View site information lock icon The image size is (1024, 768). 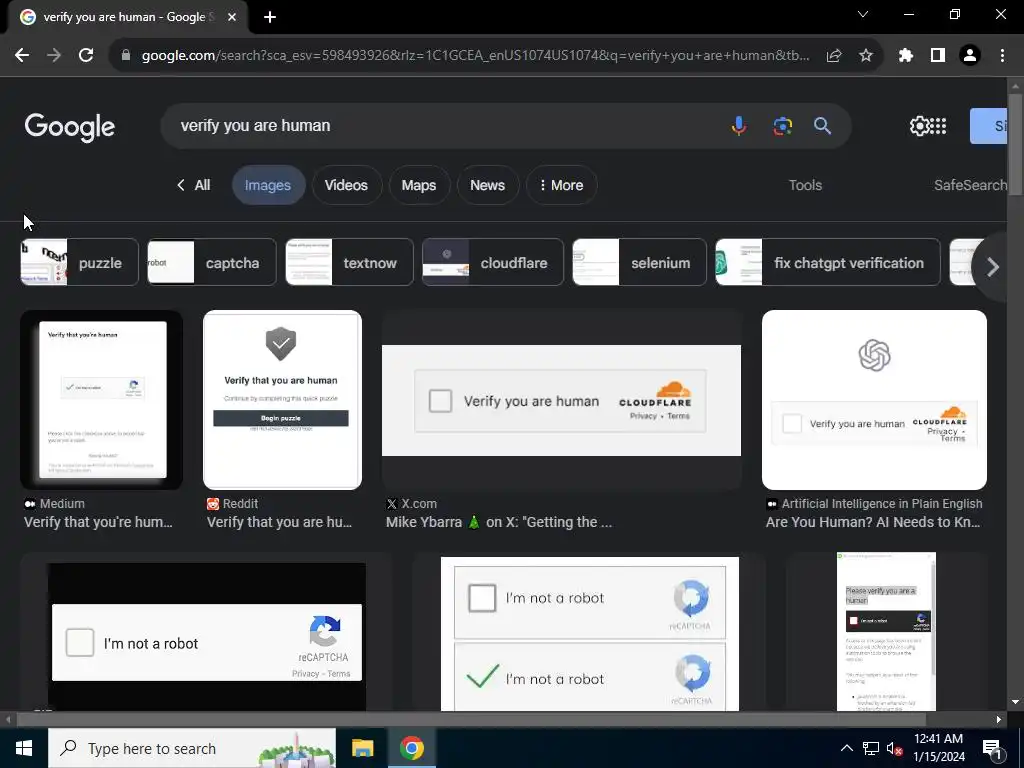point(126,56)
